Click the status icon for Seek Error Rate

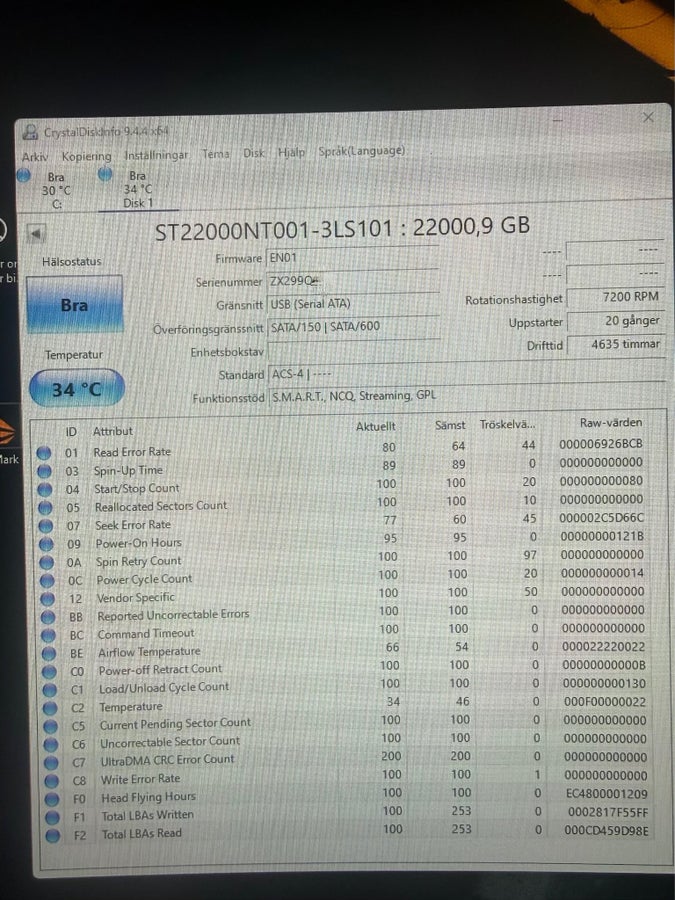click(46, 526)
